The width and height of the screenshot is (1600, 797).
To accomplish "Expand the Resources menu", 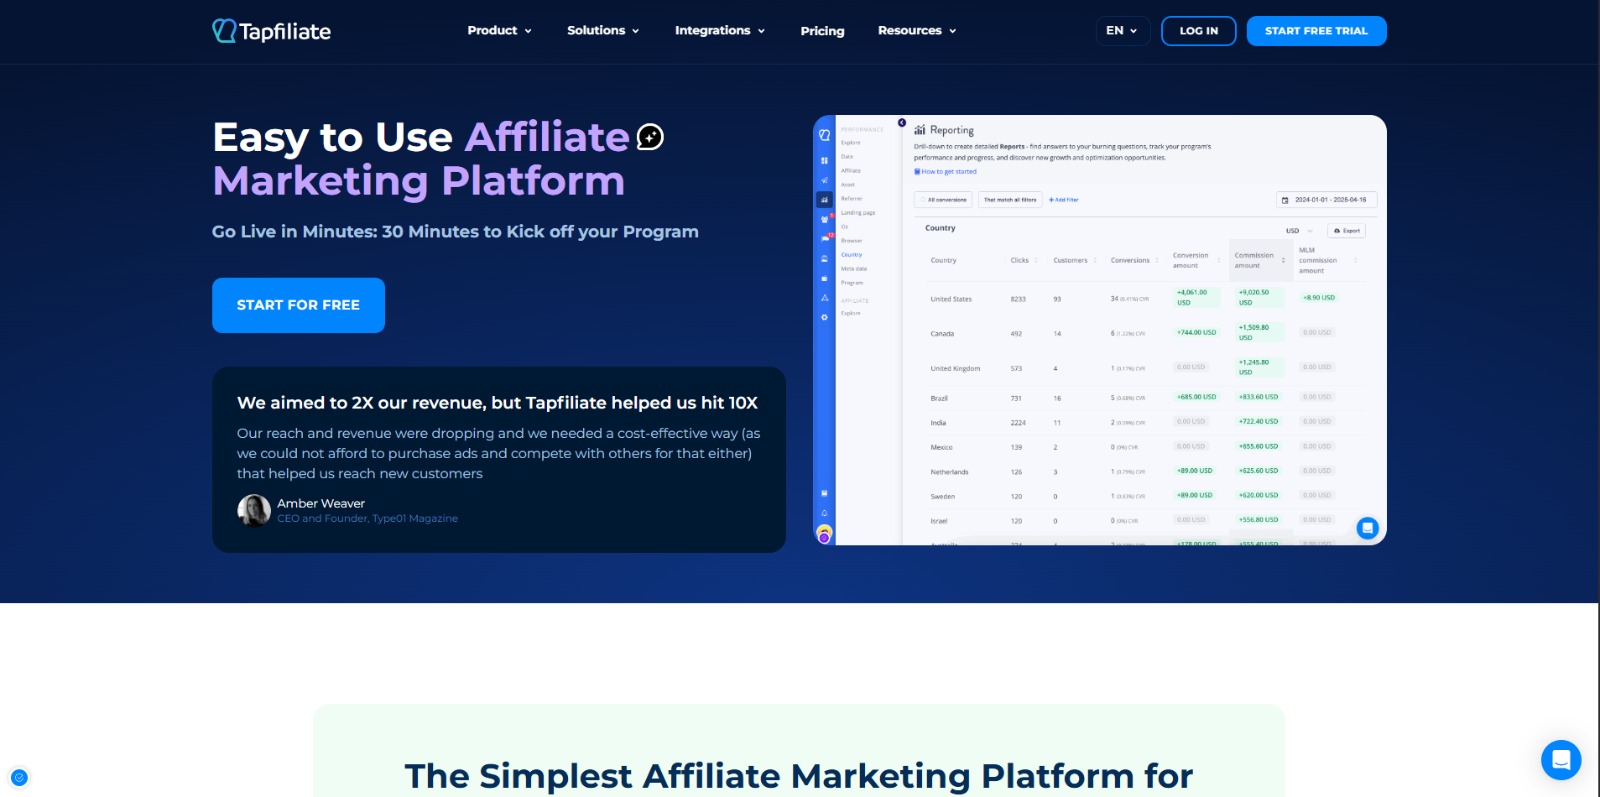I will pyautogui.click(x=916, y=30).
